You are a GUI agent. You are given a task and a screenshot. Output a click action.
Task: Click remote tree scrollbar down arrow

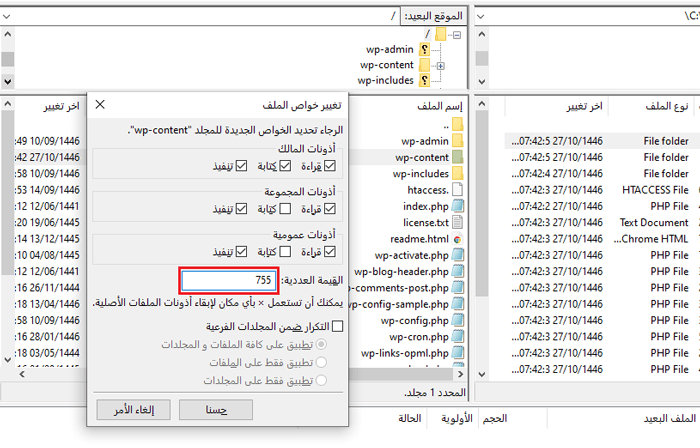[8, 81]
